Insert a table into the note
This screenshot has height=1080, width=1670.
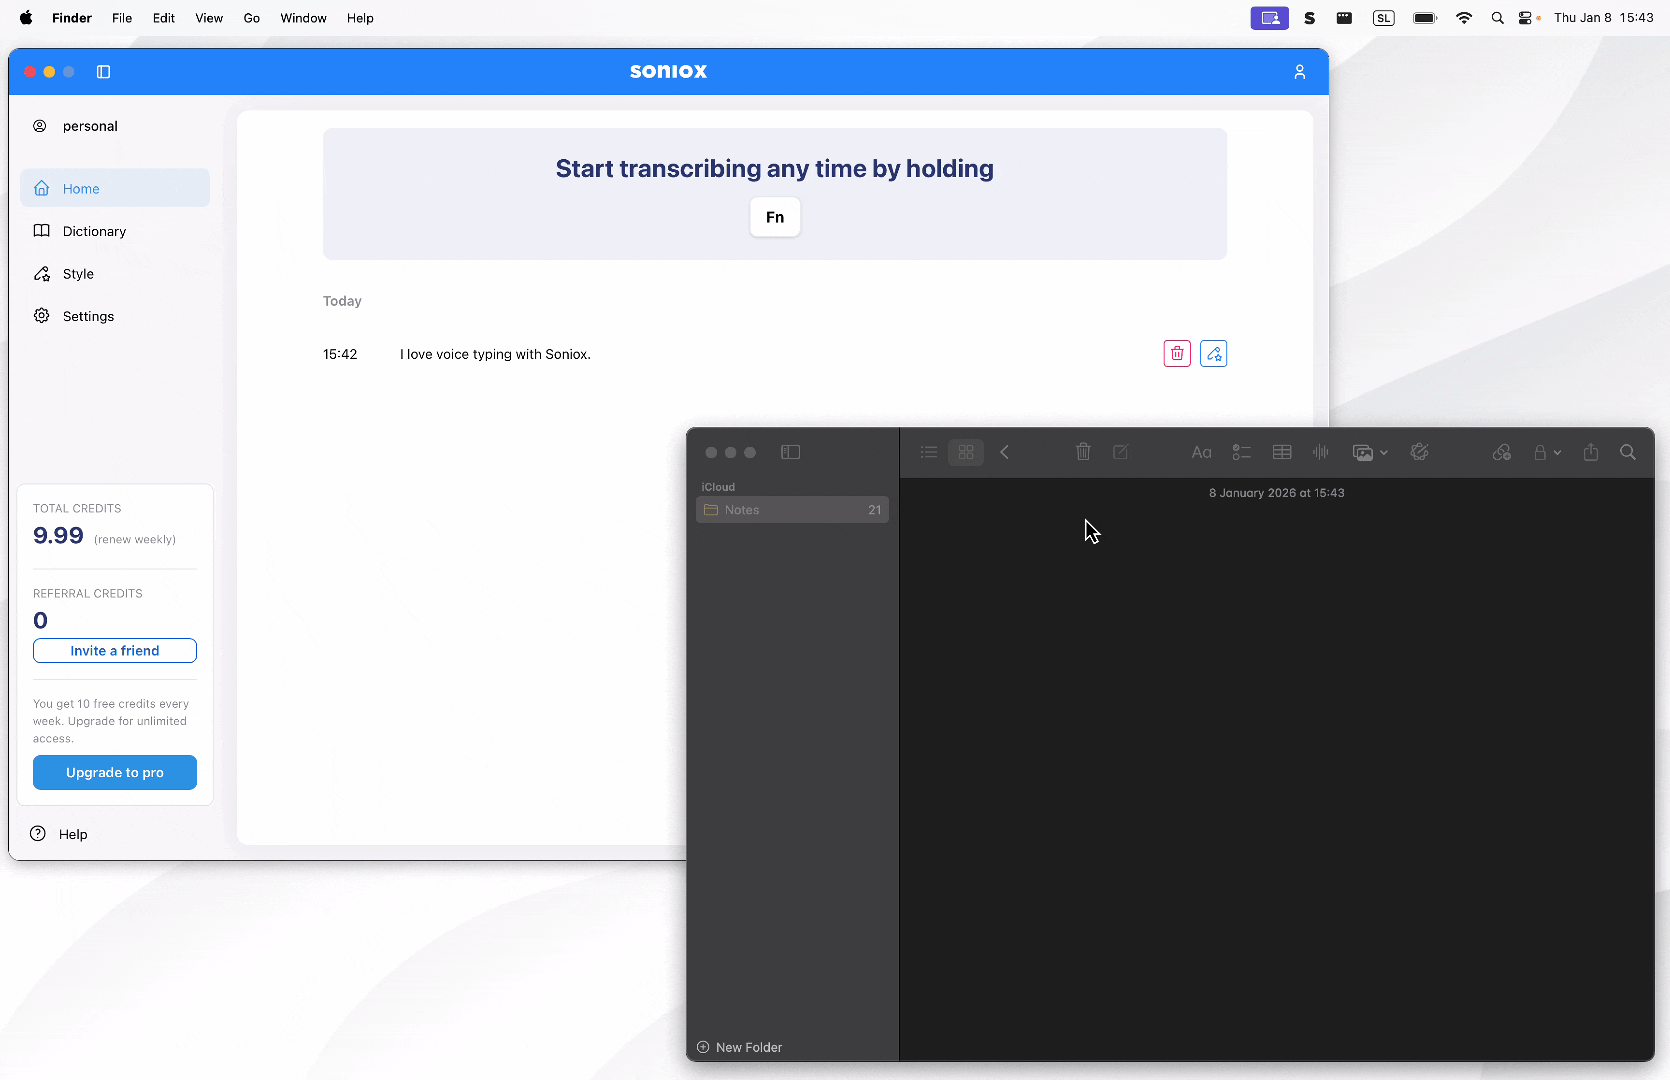1281,452
